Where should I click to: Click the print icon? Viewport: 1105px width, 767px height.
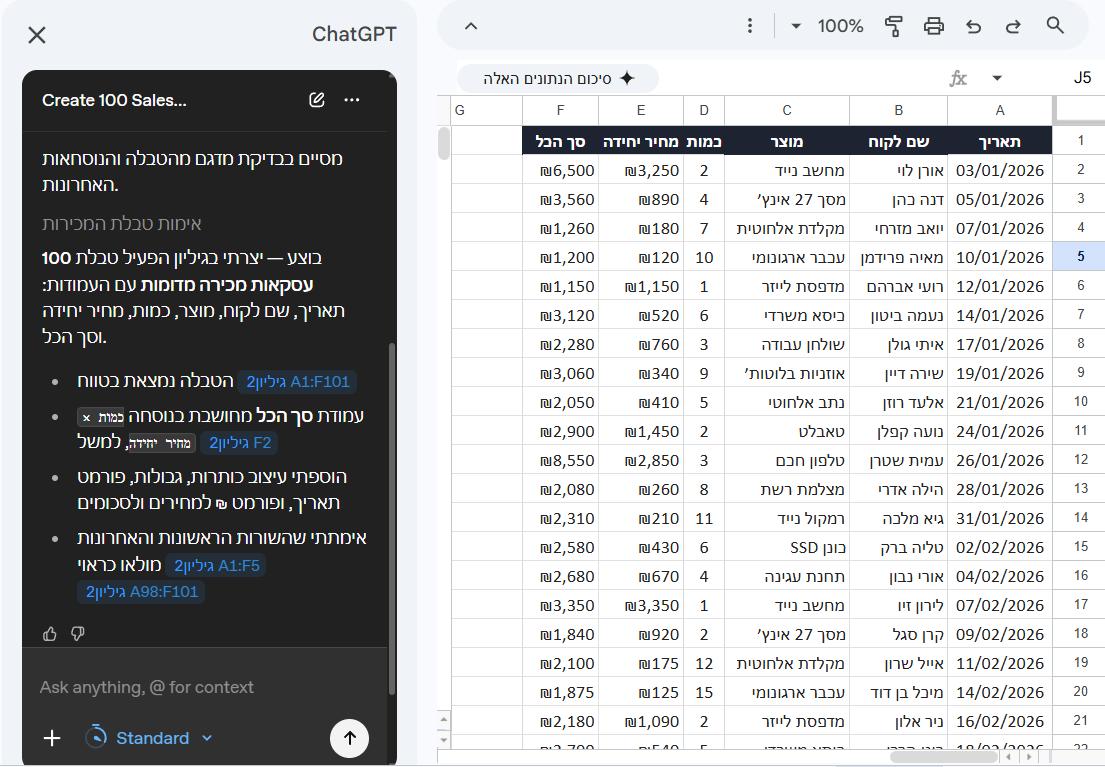tap(934, 26)
